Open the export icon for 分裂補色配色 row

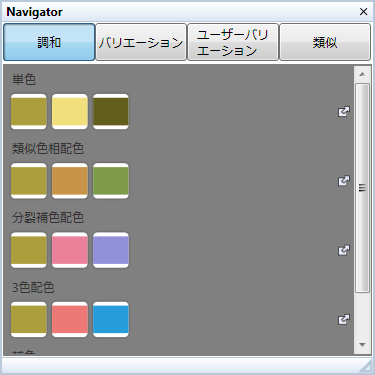(x=344, y=250)
